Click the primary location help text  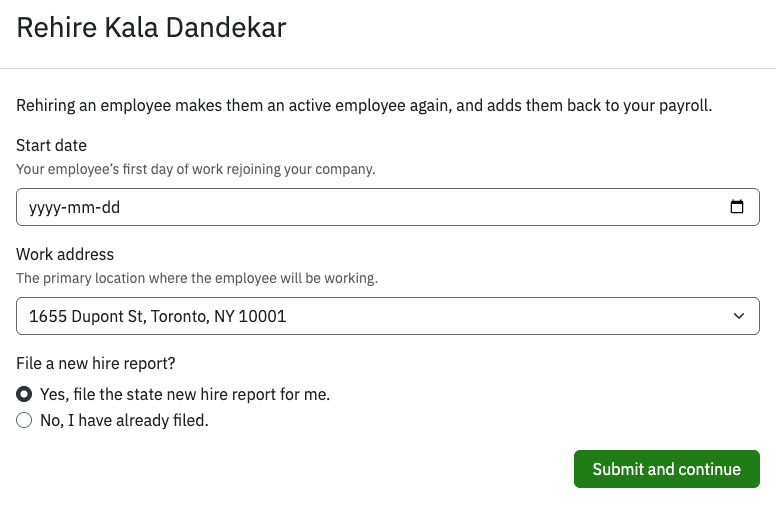(x=197, y=279)
